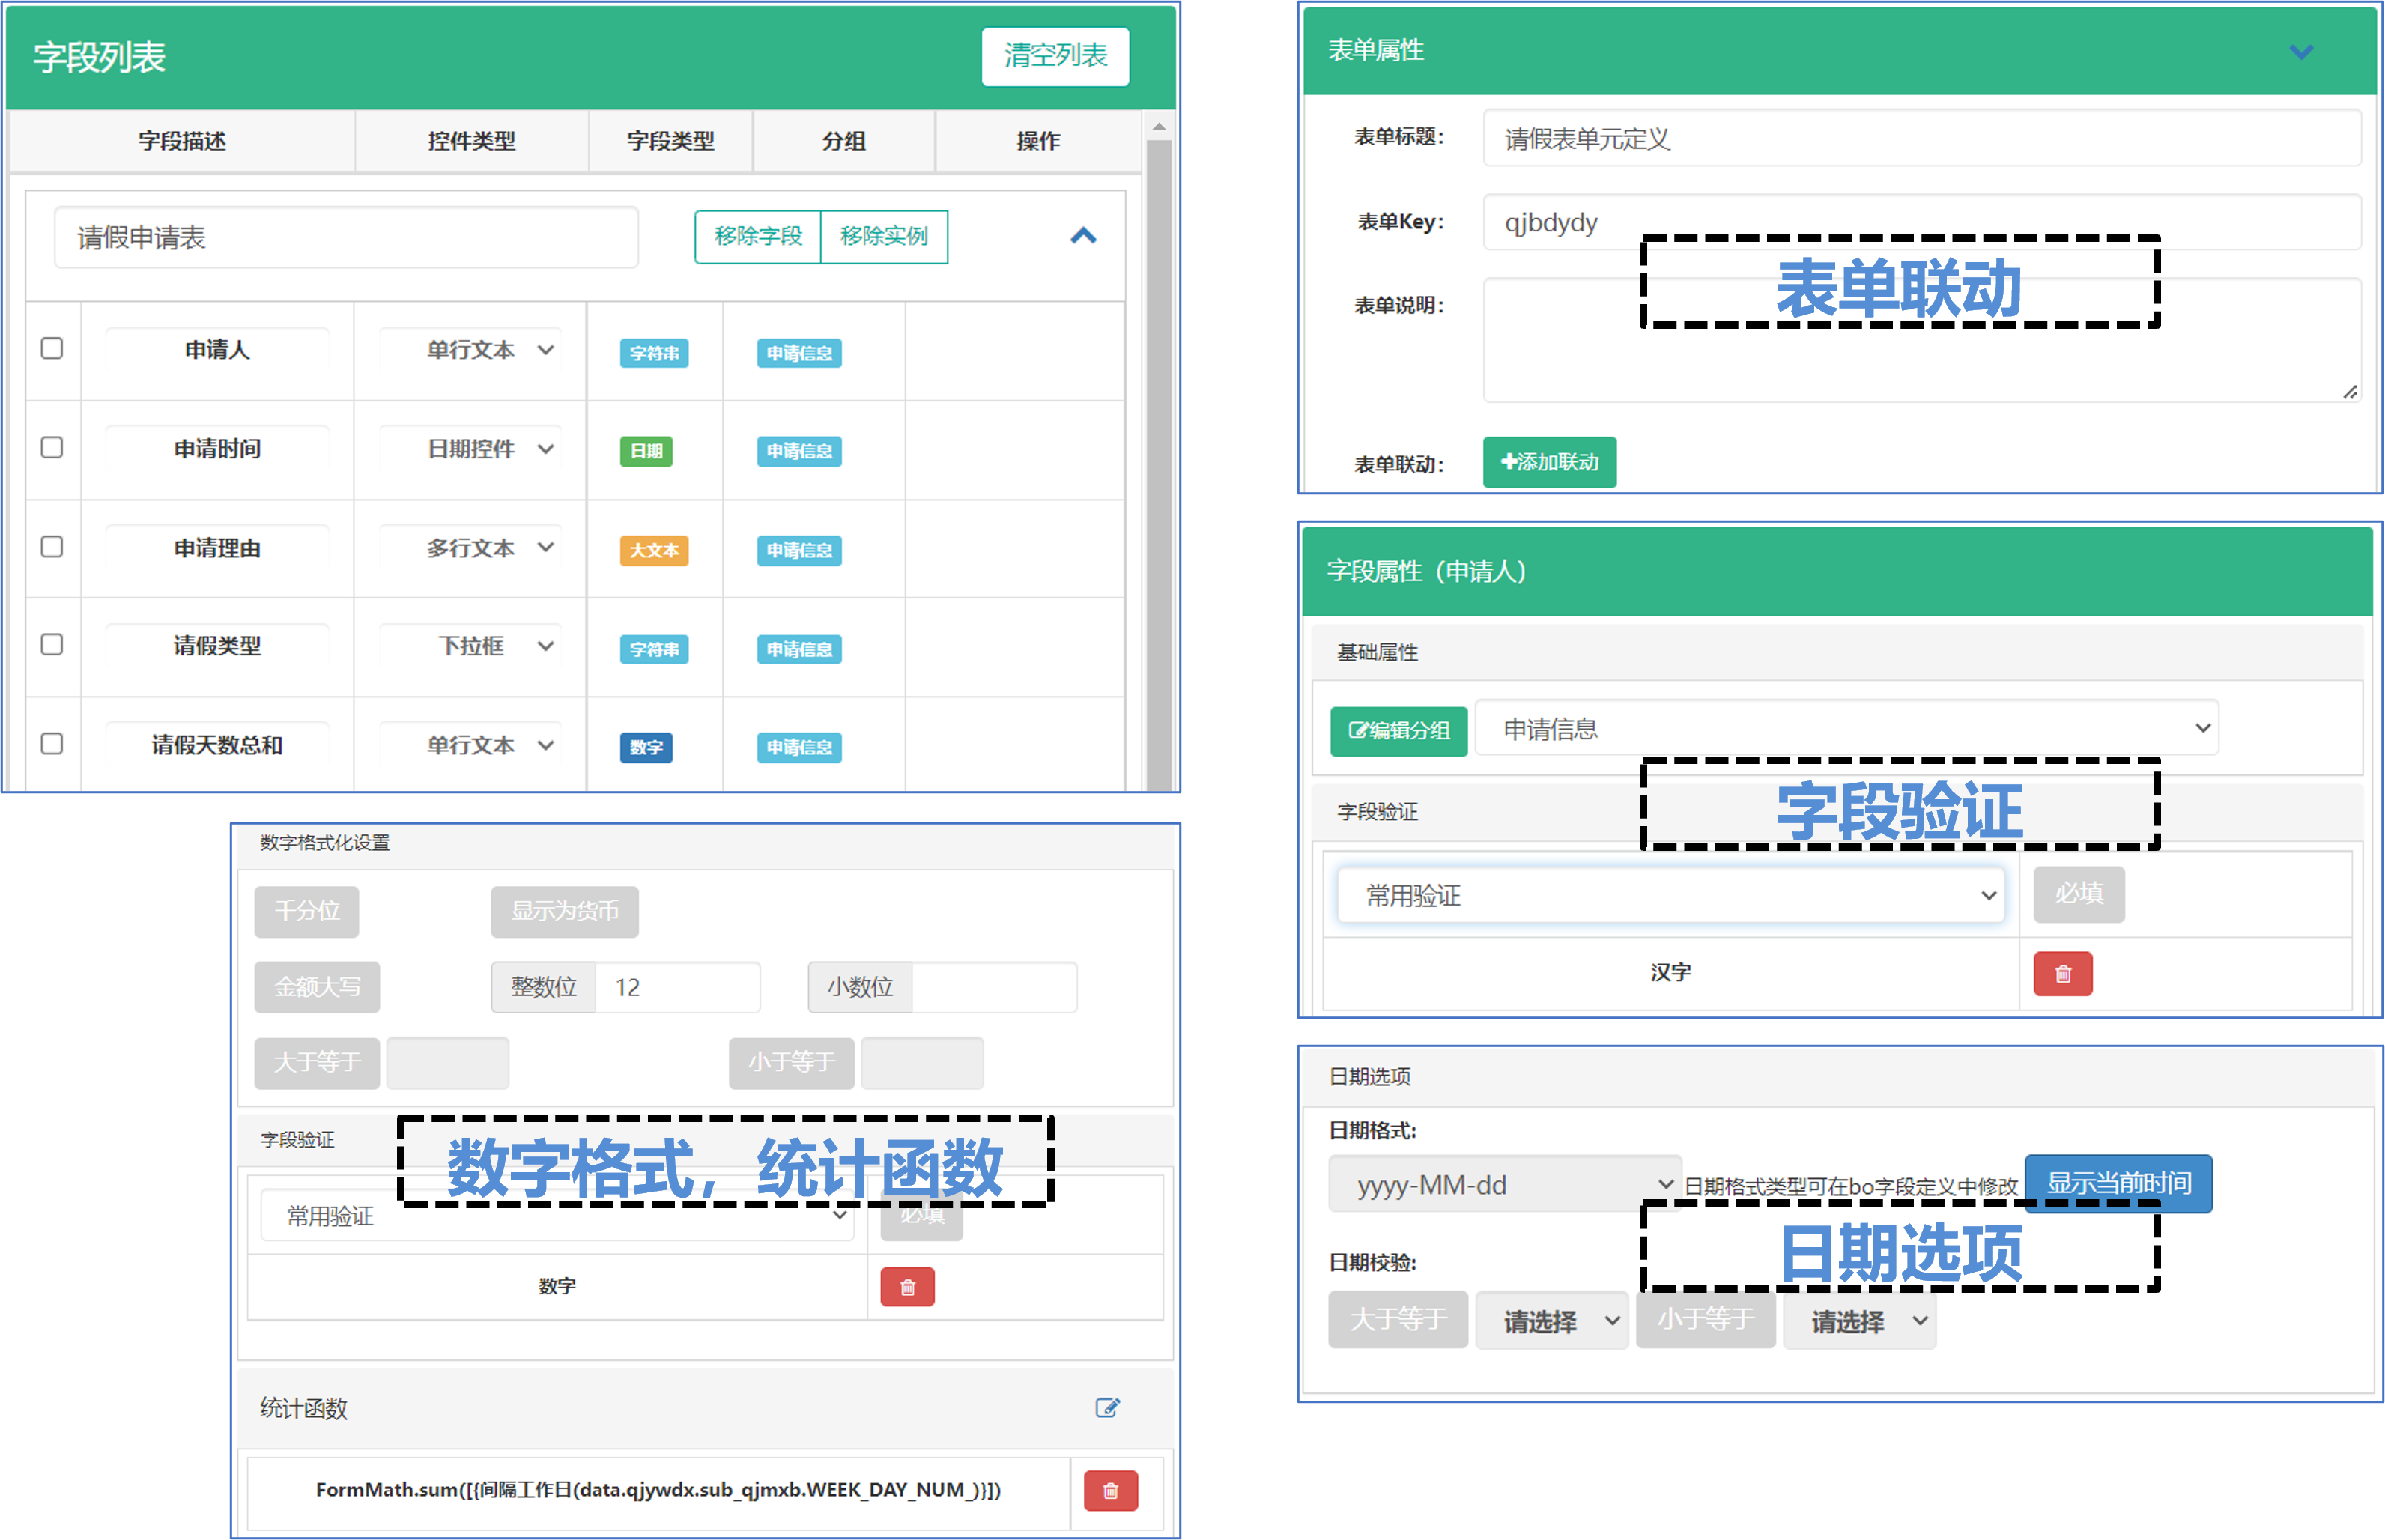Click the 编辑分组 edit button
2385x1540 pixels.
(x=1398, y=730)
